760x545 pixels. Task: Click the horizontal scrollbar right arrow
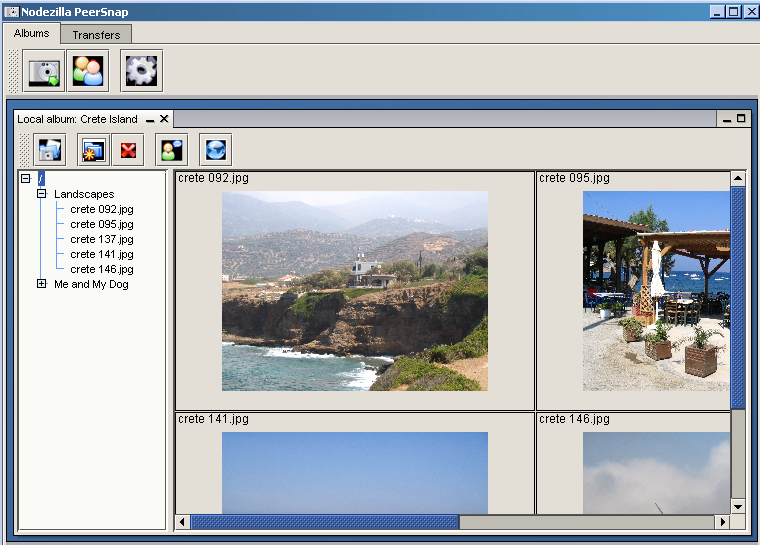[722, 522]
